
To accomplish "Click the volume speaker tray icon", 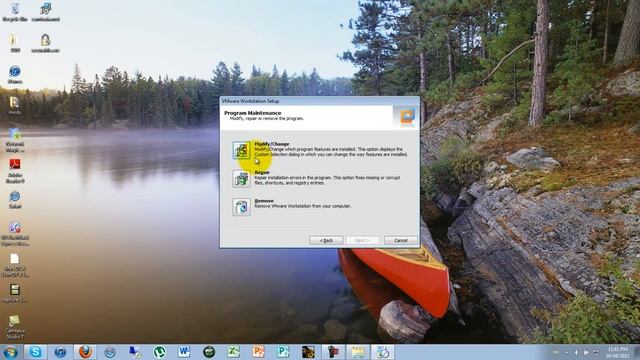I will [576, 352].
